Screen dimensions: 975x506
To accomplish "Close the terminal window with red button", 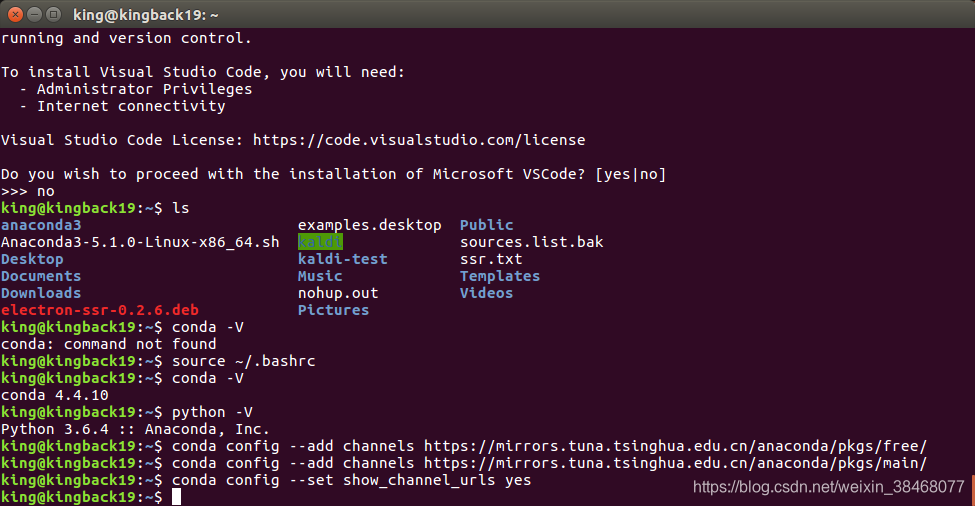I will 16,14.
